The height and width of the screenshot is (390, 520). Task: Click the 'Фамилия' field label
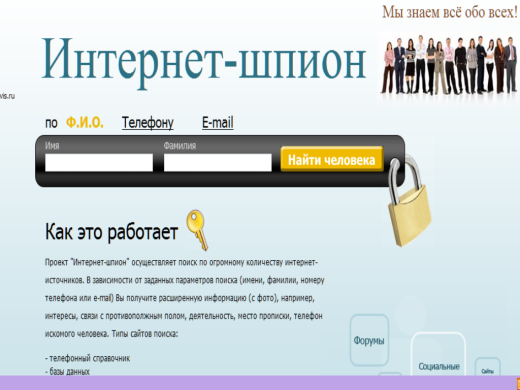tap(180, 146)
